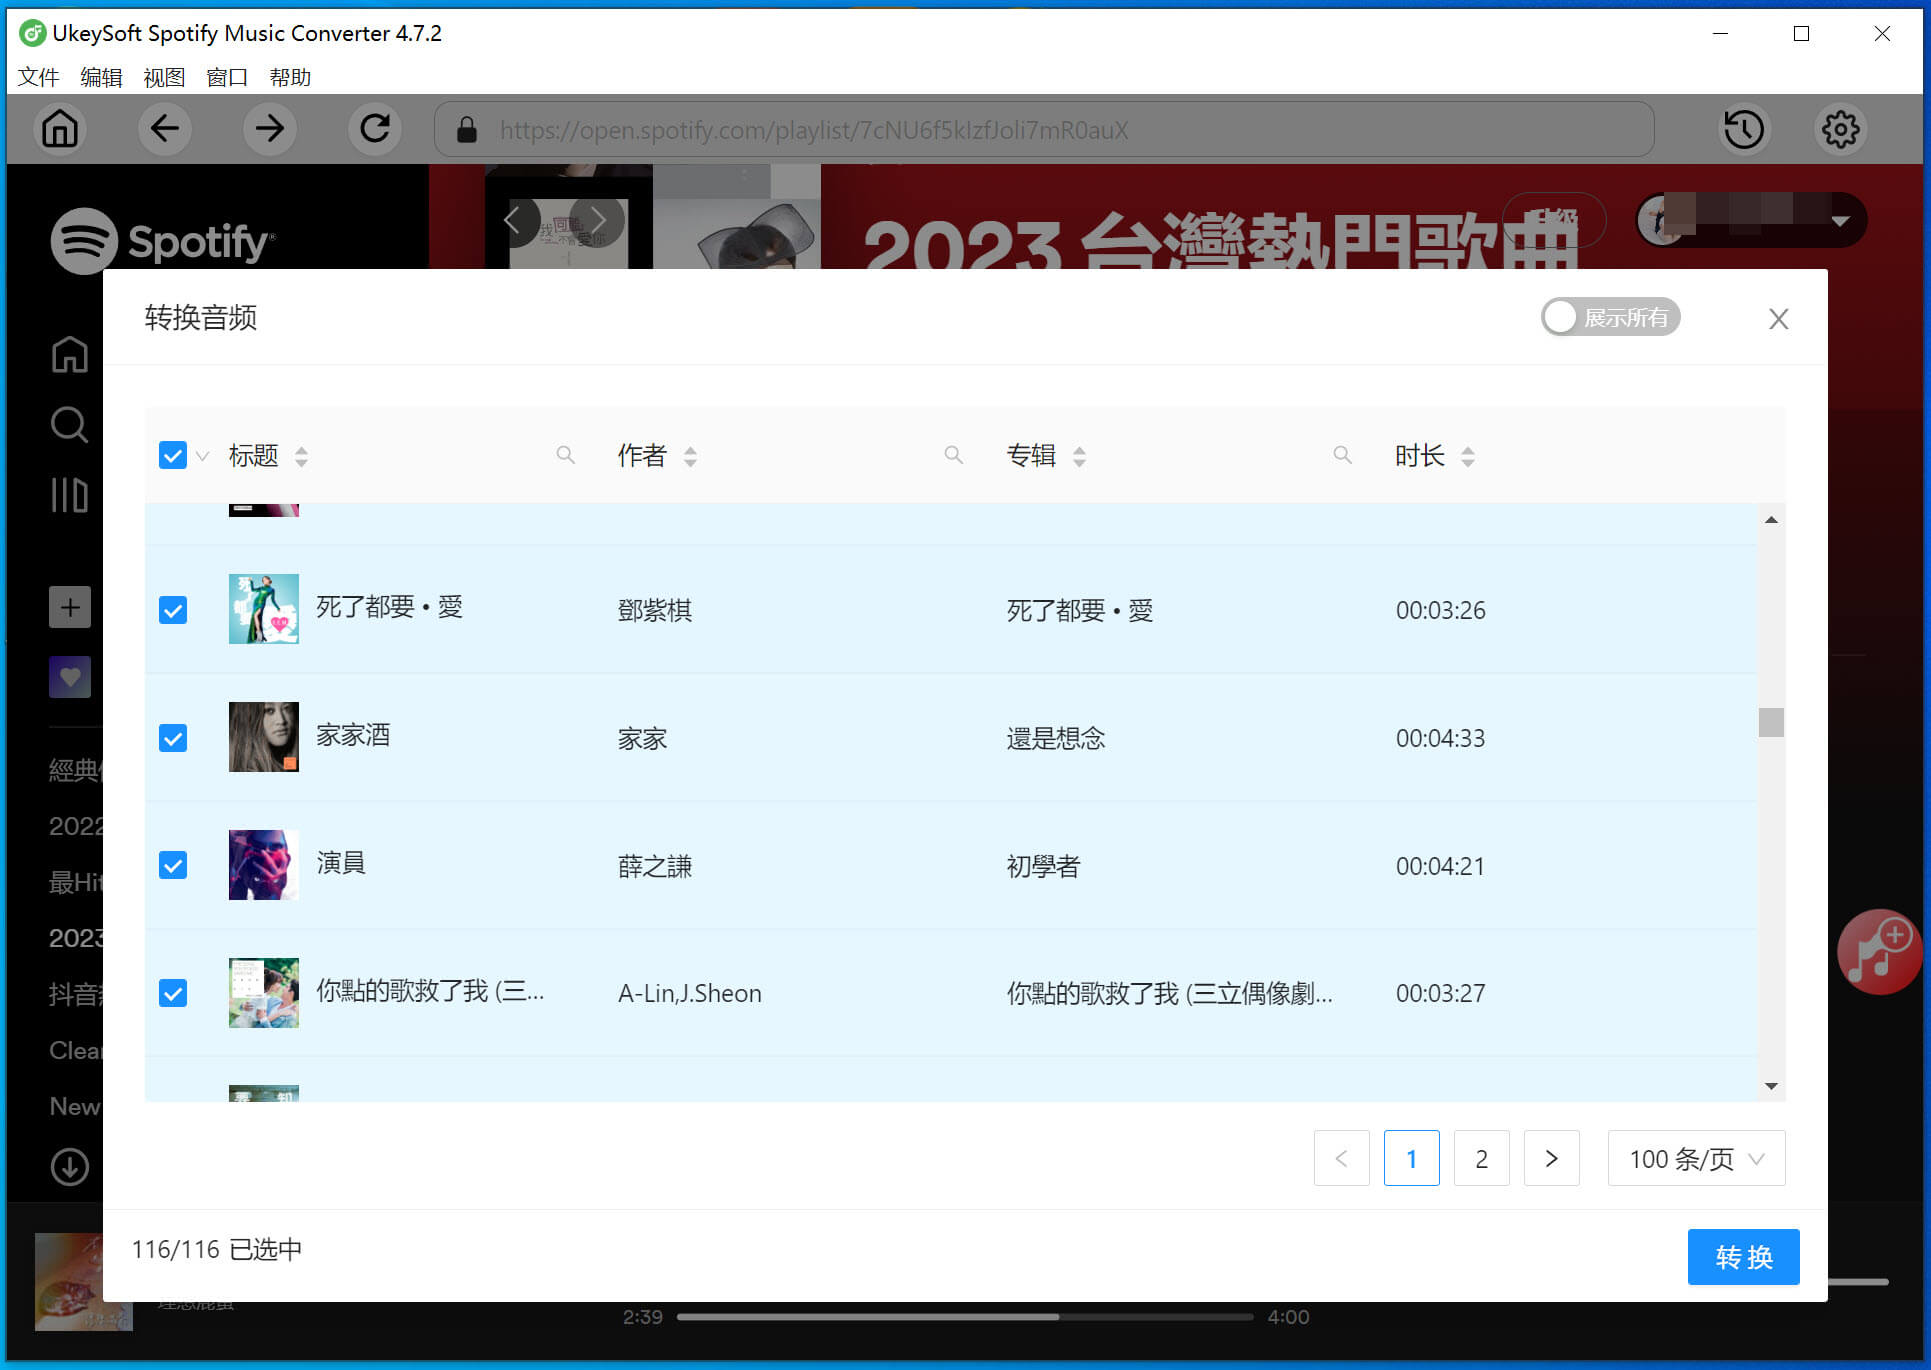Click the lock icon in address bar
Screen dimensions: 1931x1370
pos(466,130)
